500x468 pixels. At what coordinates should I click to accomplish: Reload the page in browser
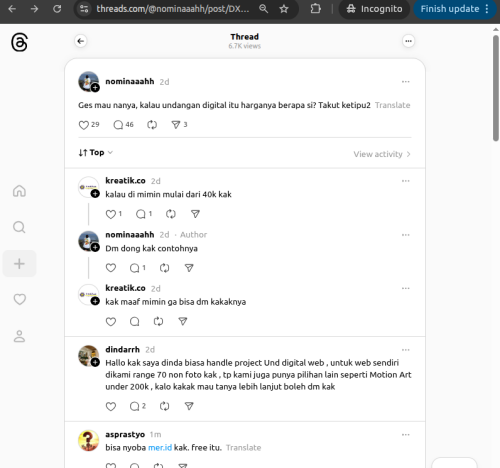click(57, 9)
